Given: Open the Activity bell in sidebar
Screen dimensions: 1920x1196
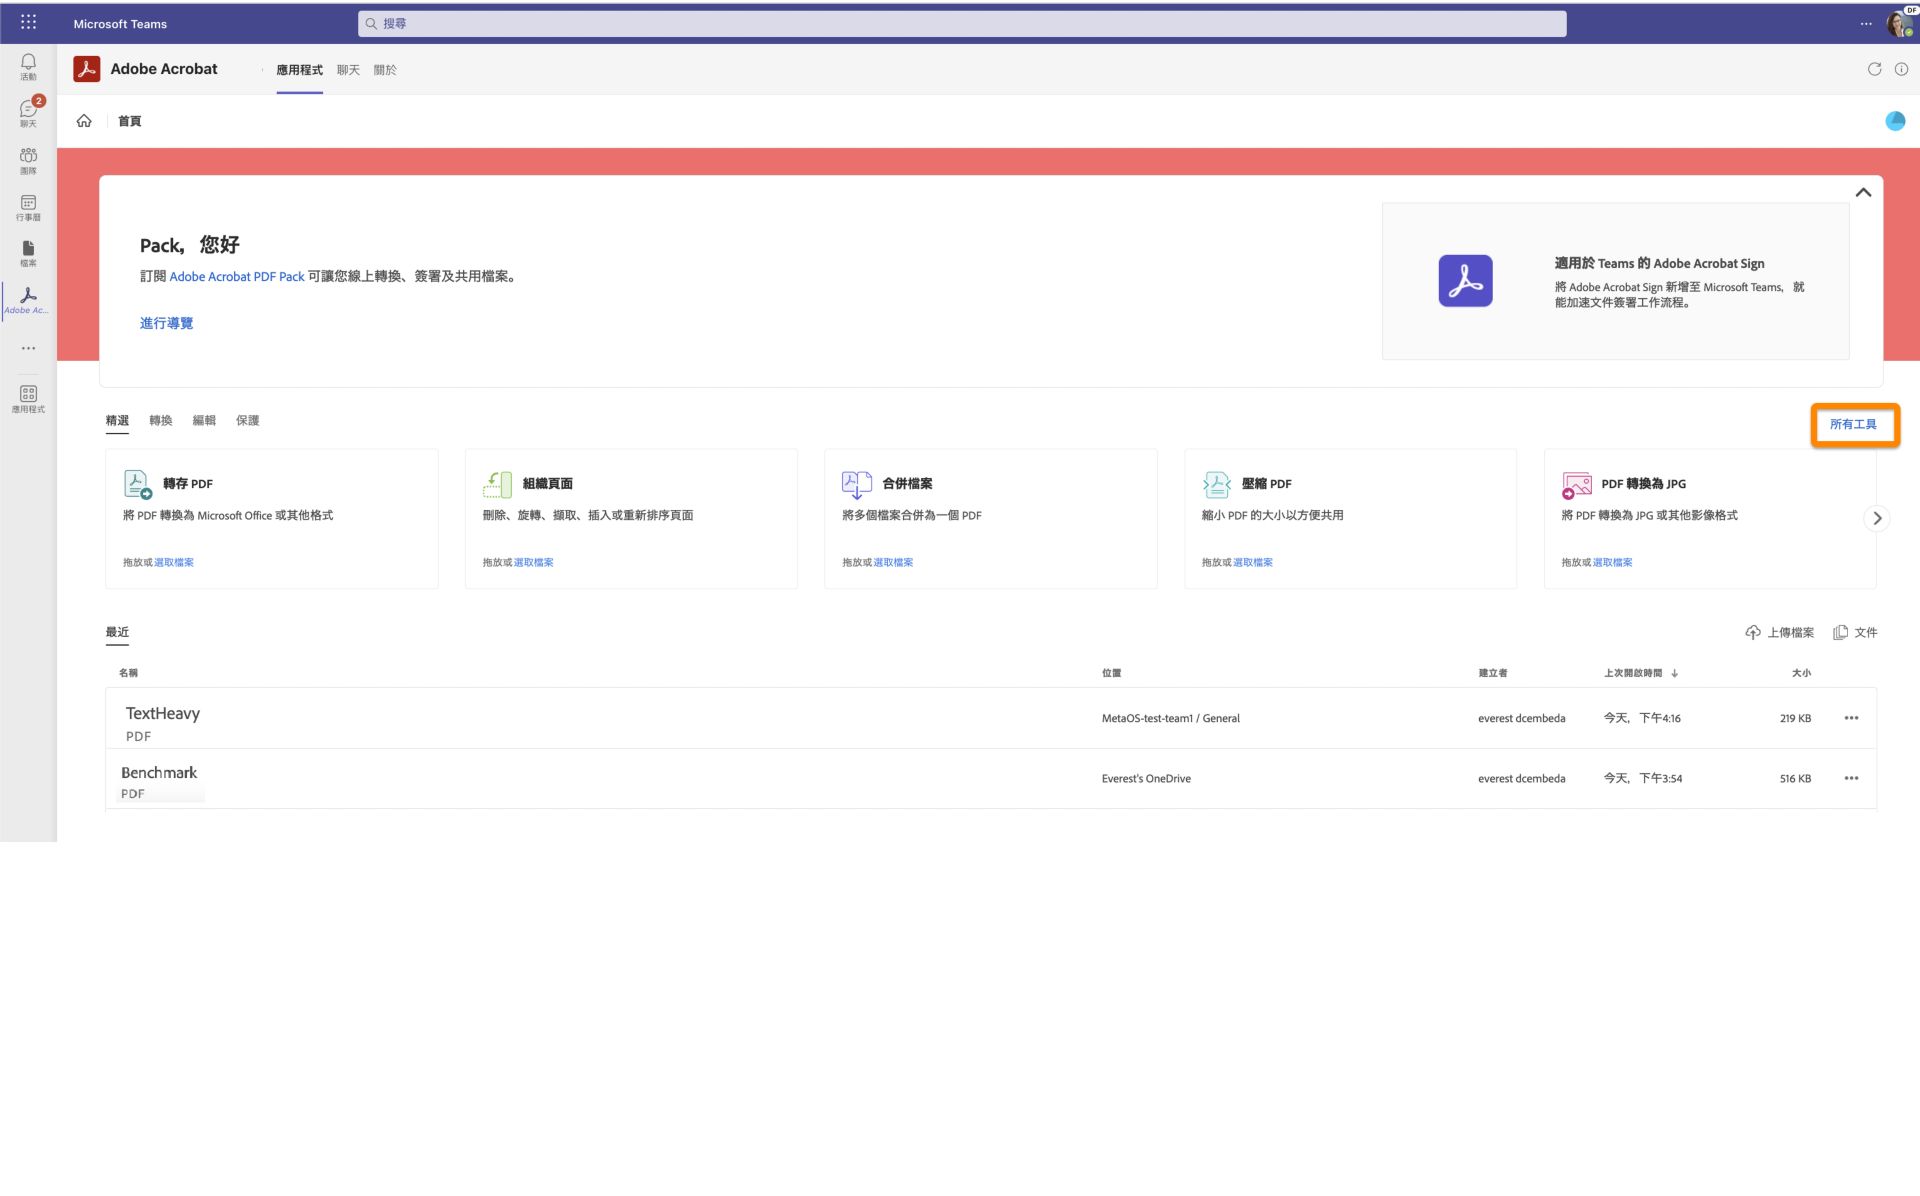Looking at the screenshot, I should click(x=28, y=66).
